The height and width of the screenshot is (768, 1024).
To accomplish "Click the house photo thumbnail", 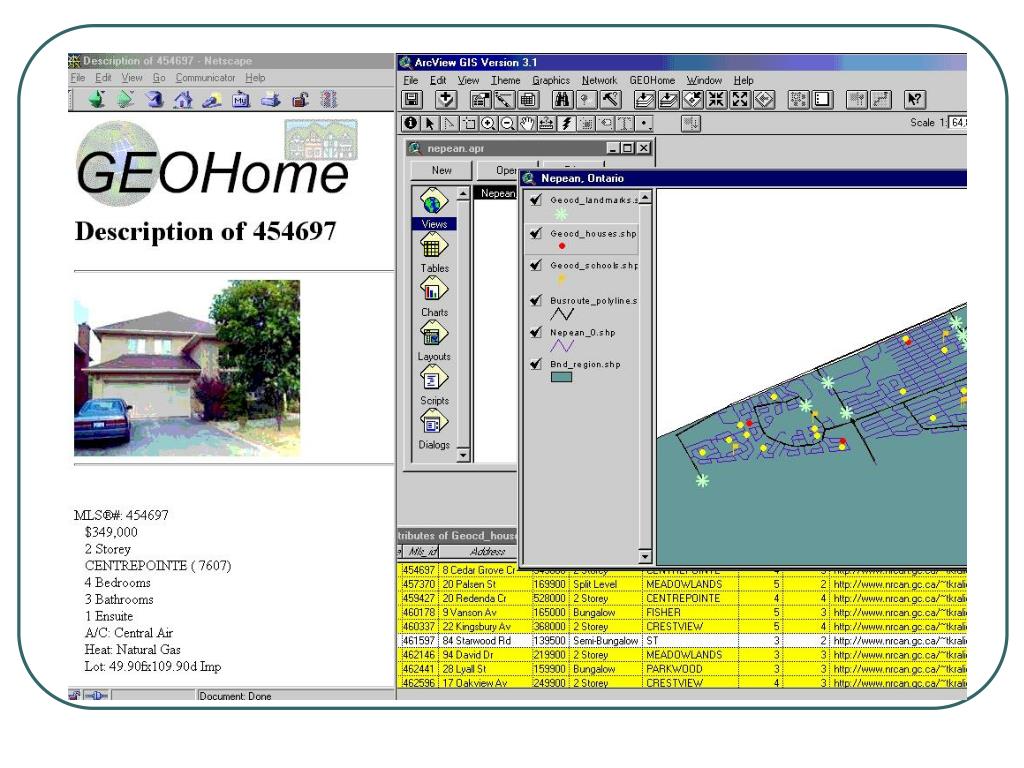I will [187, 368].
